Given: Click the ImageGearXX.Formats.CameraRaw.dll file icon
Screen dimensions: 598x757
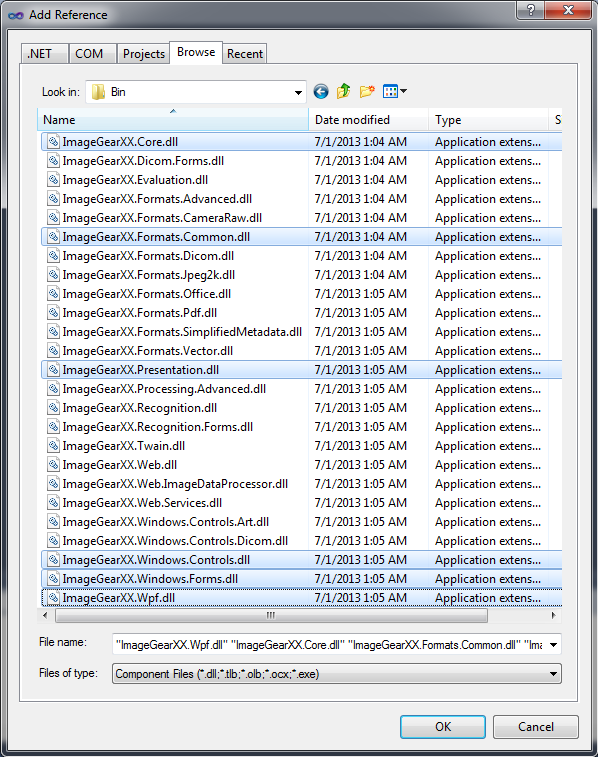Looking at the screenshot, I should [54, 218].
